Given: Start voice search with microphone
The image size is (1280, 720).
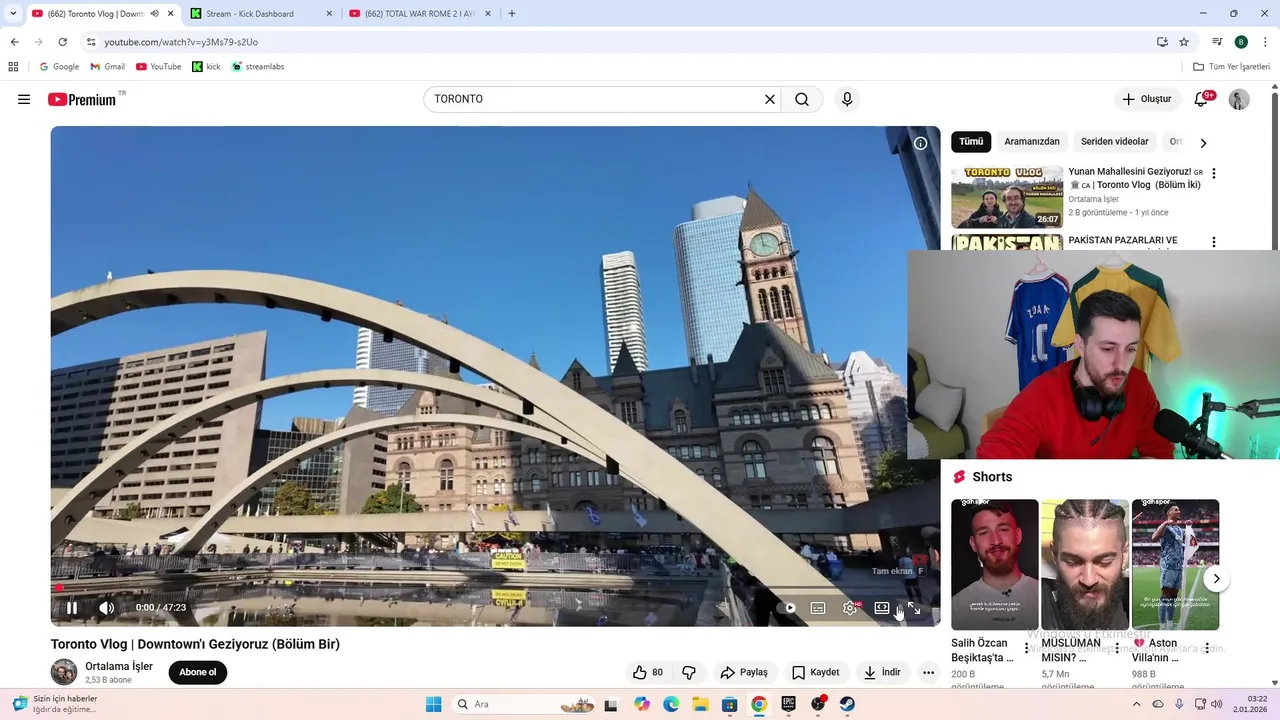Looking at the screenshot, I should [x=847, y=99].
